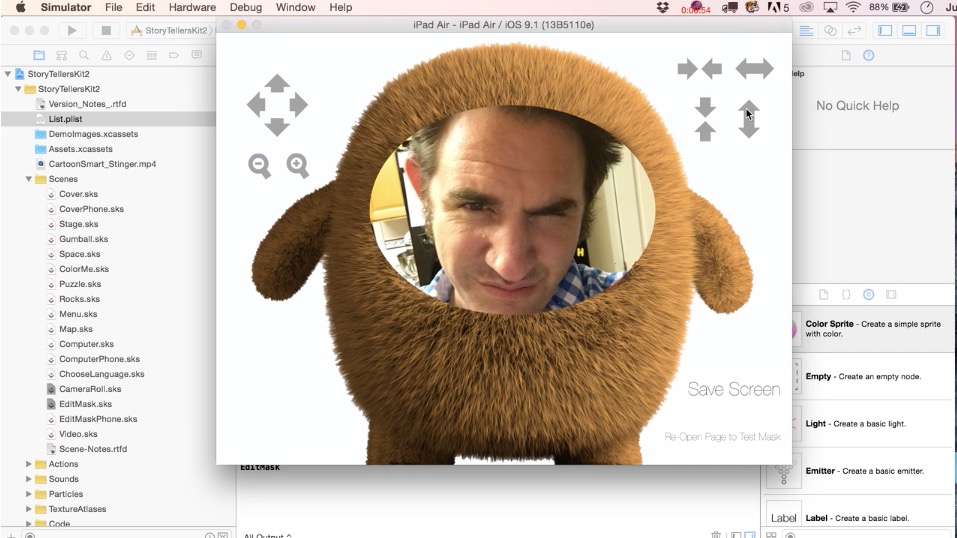This screenshot has width=957, height=538.
Task: Open the Find navigator search icon
Action: [85, 55]
